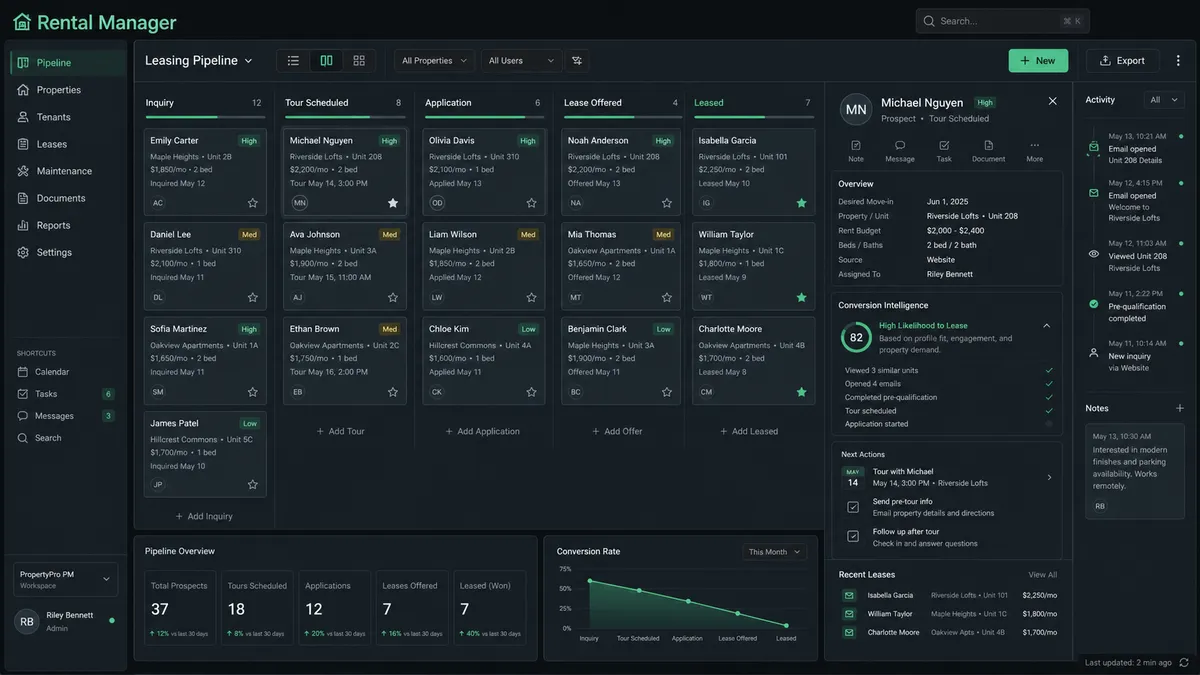
Task: Export the pipeline with the Export button
Action: pyautogui.click(x=1122, y=61)
